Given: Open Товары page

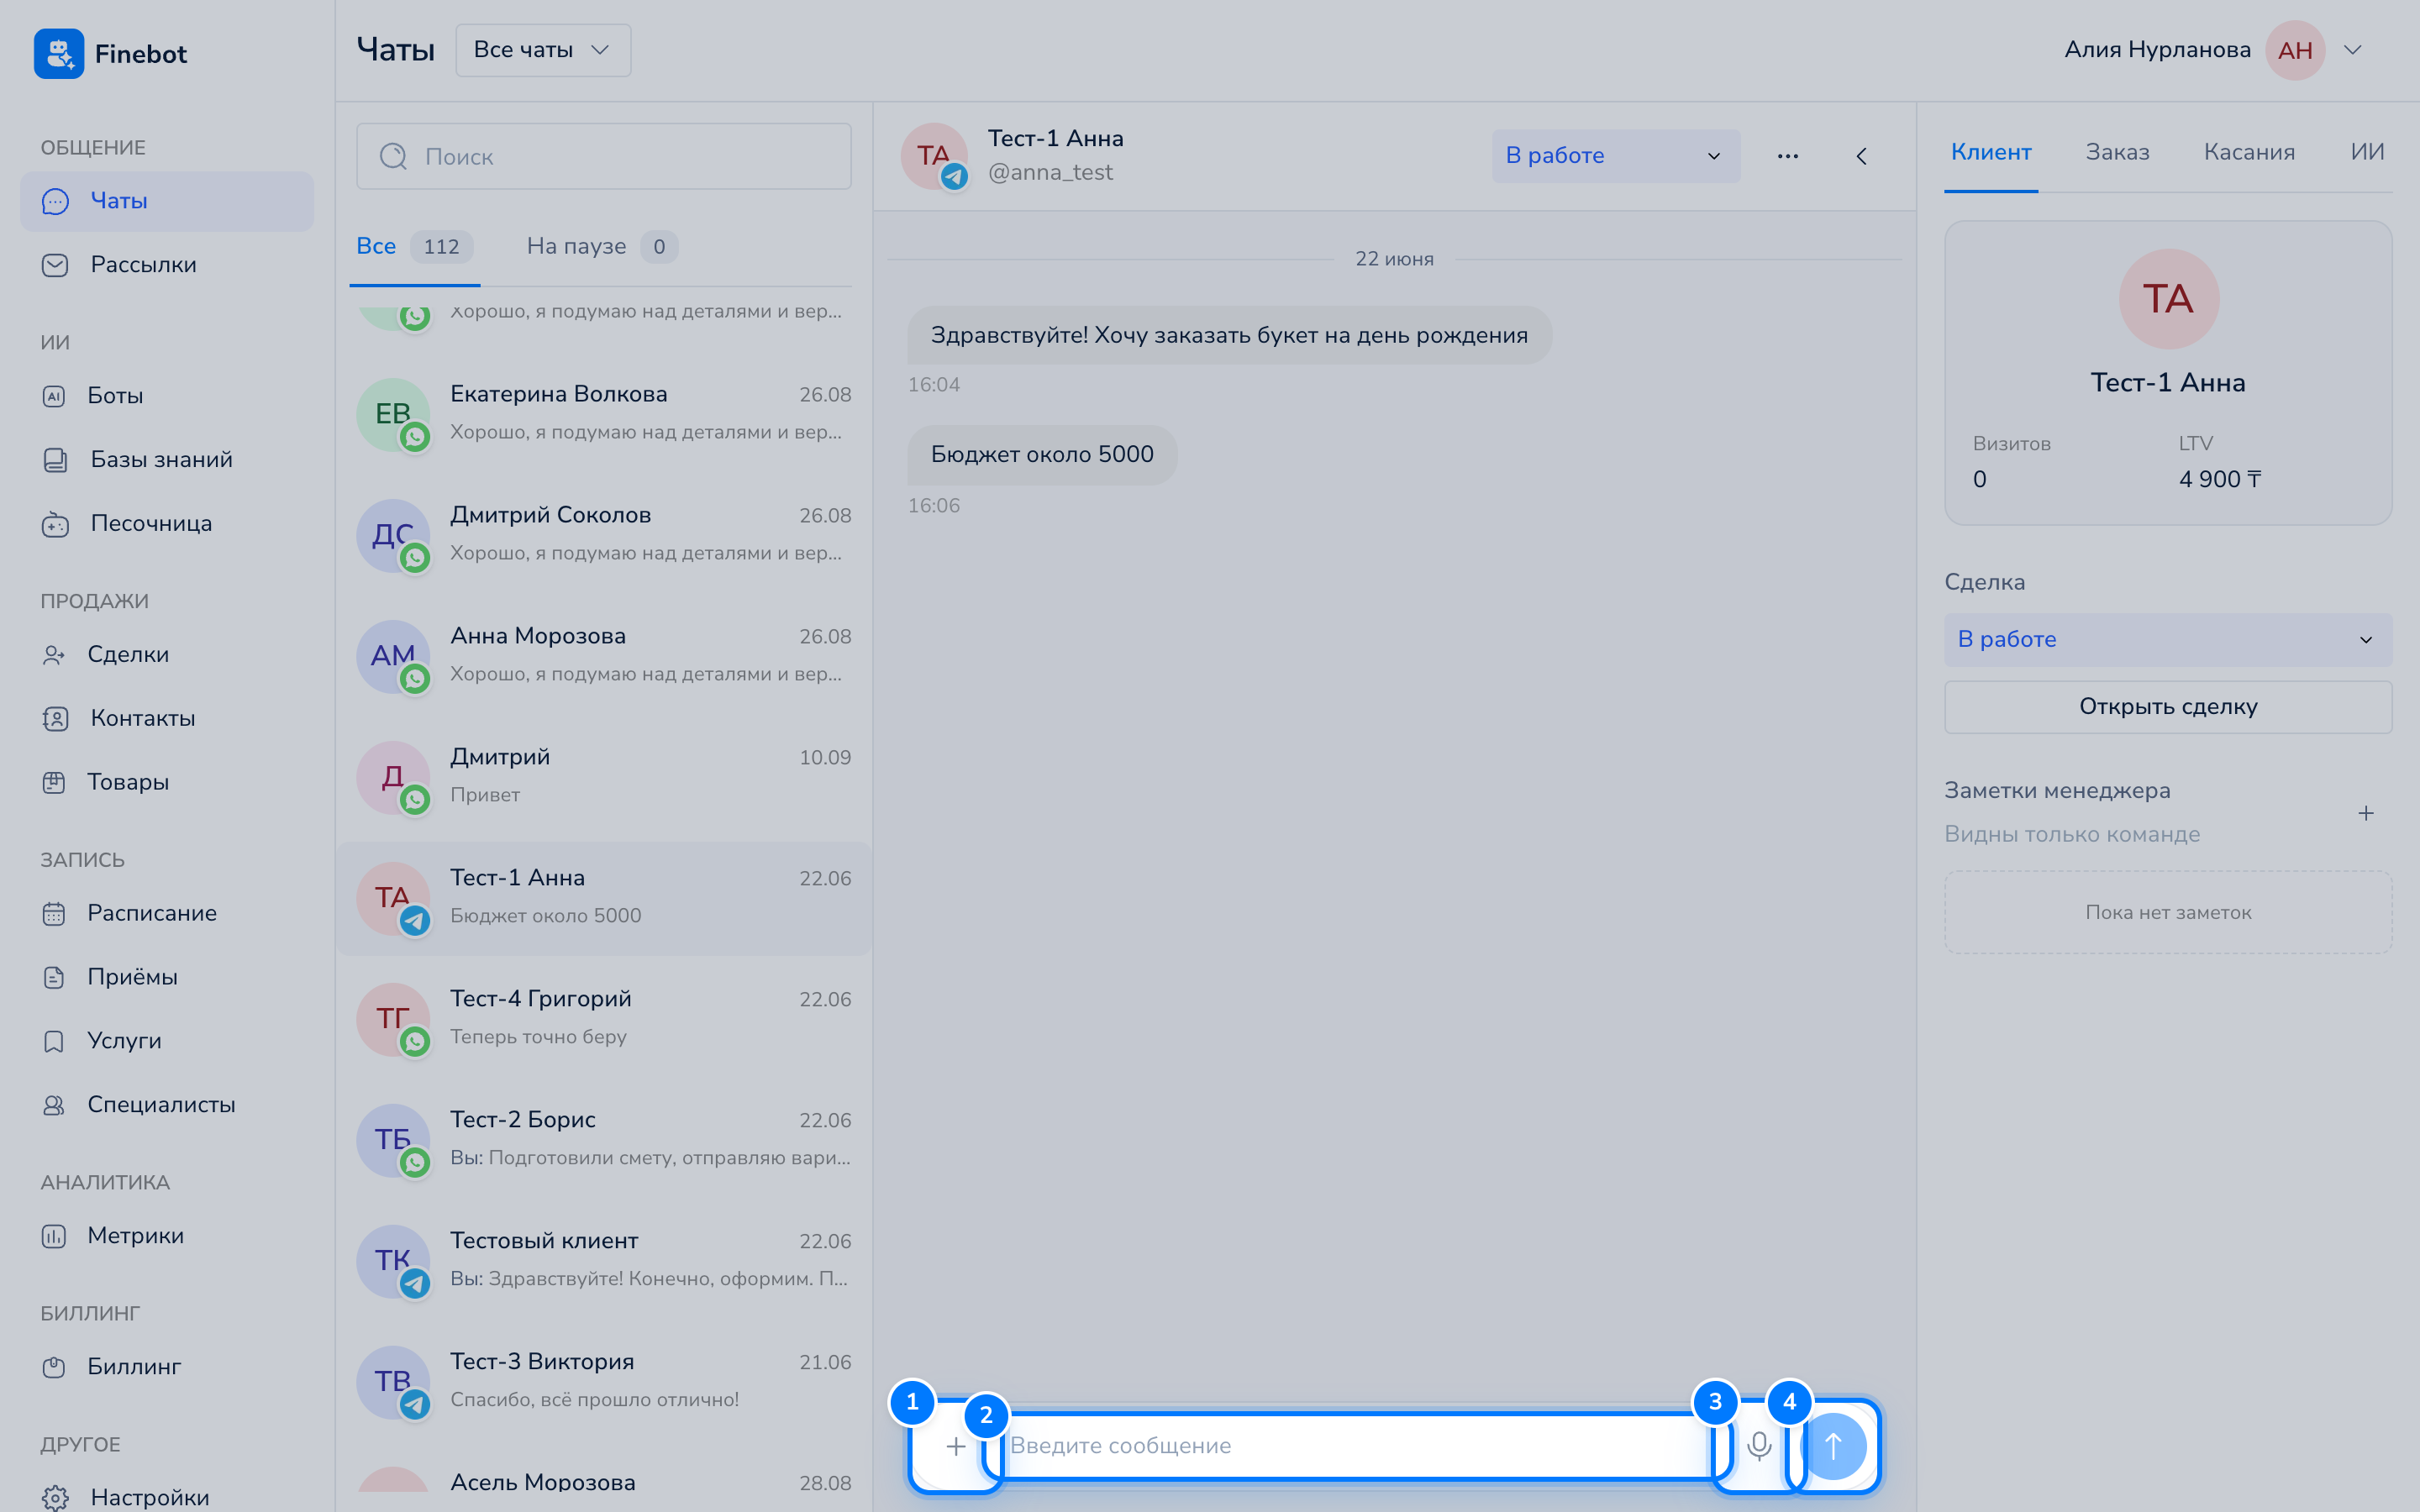Looking at the screenshot, I should [x=167, y=783].
